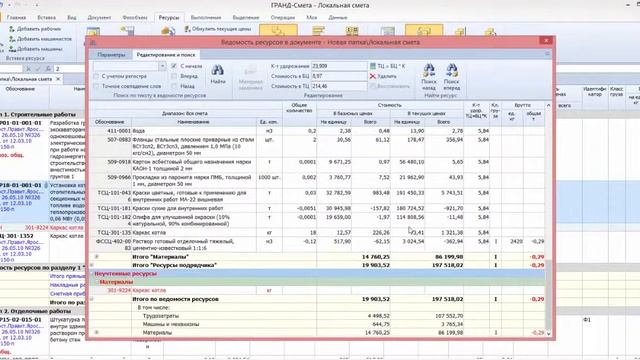Click the Поиск назад binoculars icon
Viewport: 640px width, 360px height.
click(429, 70)
